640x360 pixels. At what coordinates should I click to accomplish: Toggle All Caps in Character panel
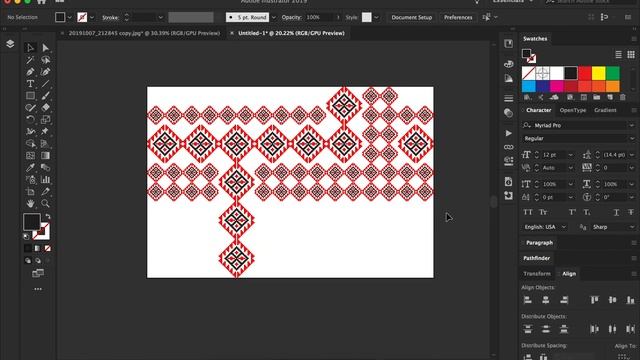528,212
